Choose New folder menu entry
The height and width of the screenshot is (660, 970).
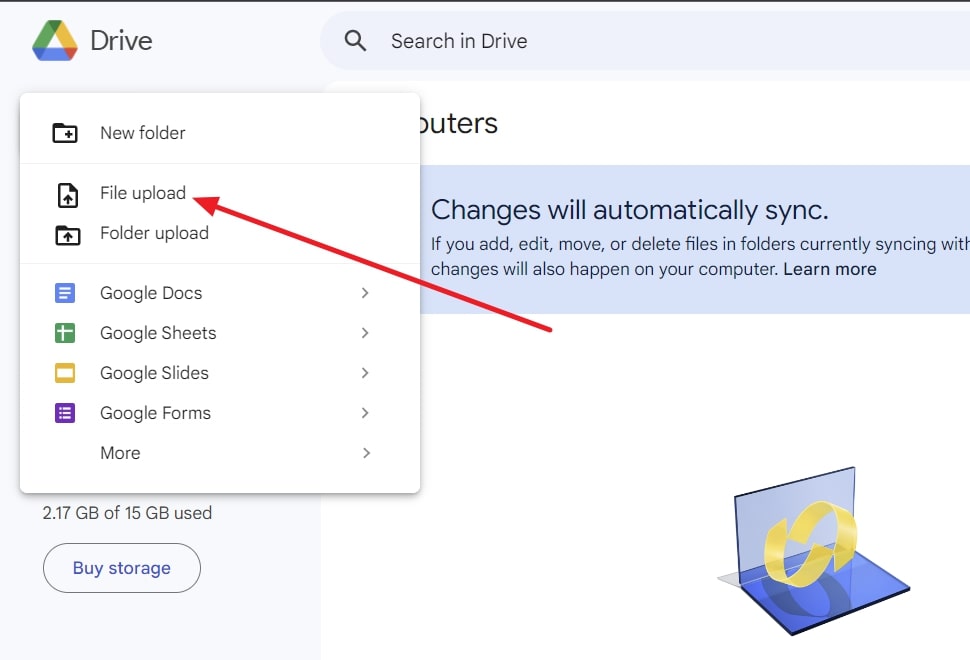click(143, 133)
